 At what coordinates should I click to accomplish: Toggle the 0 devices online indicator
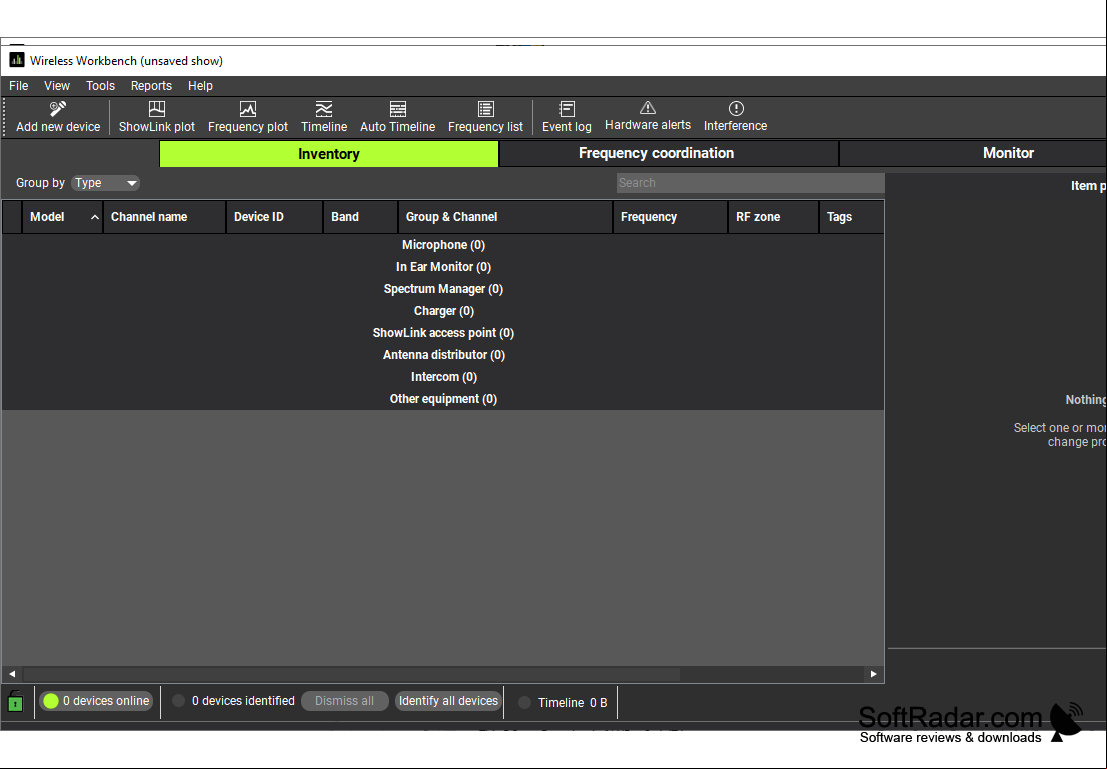(96, 701)
